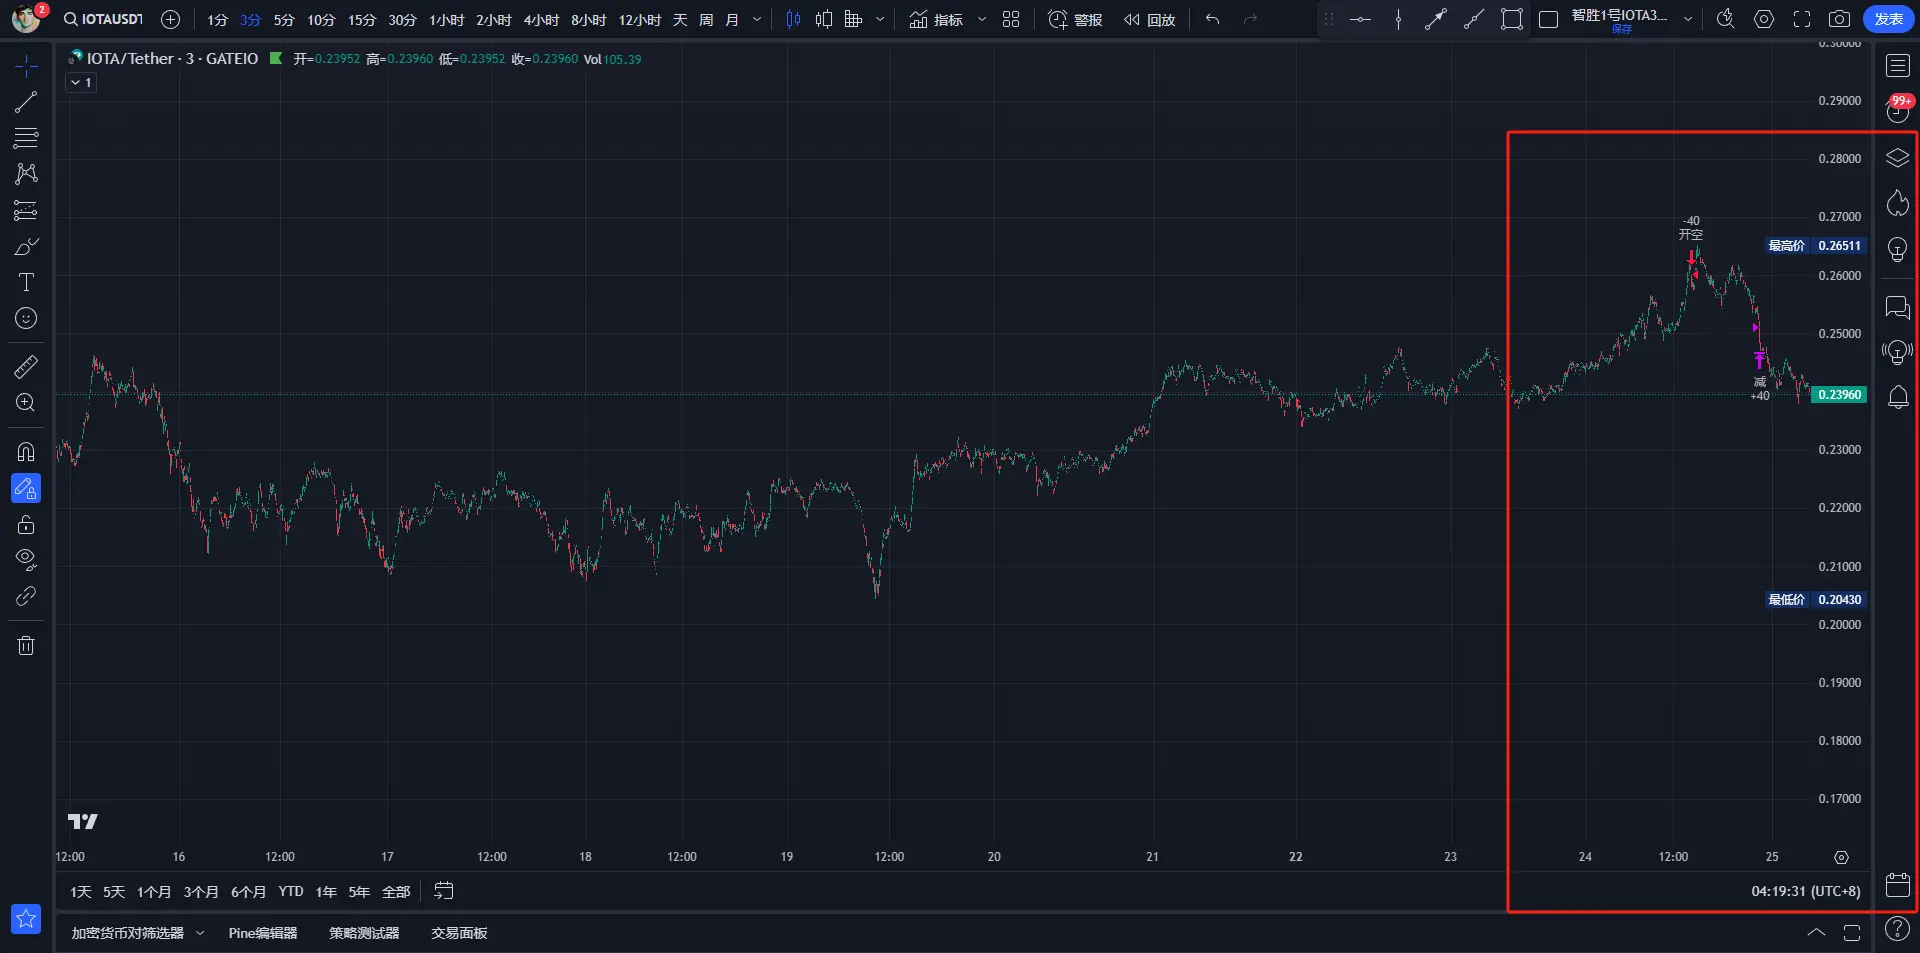
Task: Click the 发表 publish button
Action: [x=1888, y=19]
